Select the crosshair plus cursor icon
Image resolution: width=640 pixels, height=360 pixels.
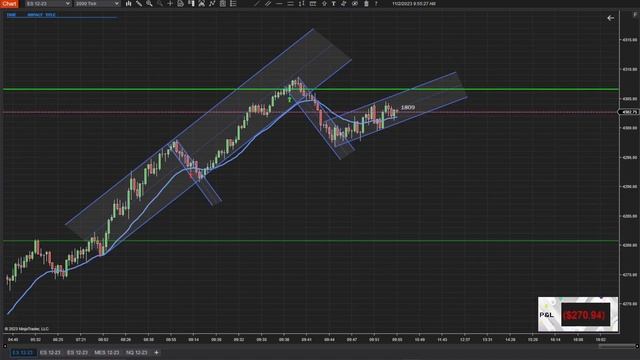pos(170,4)
